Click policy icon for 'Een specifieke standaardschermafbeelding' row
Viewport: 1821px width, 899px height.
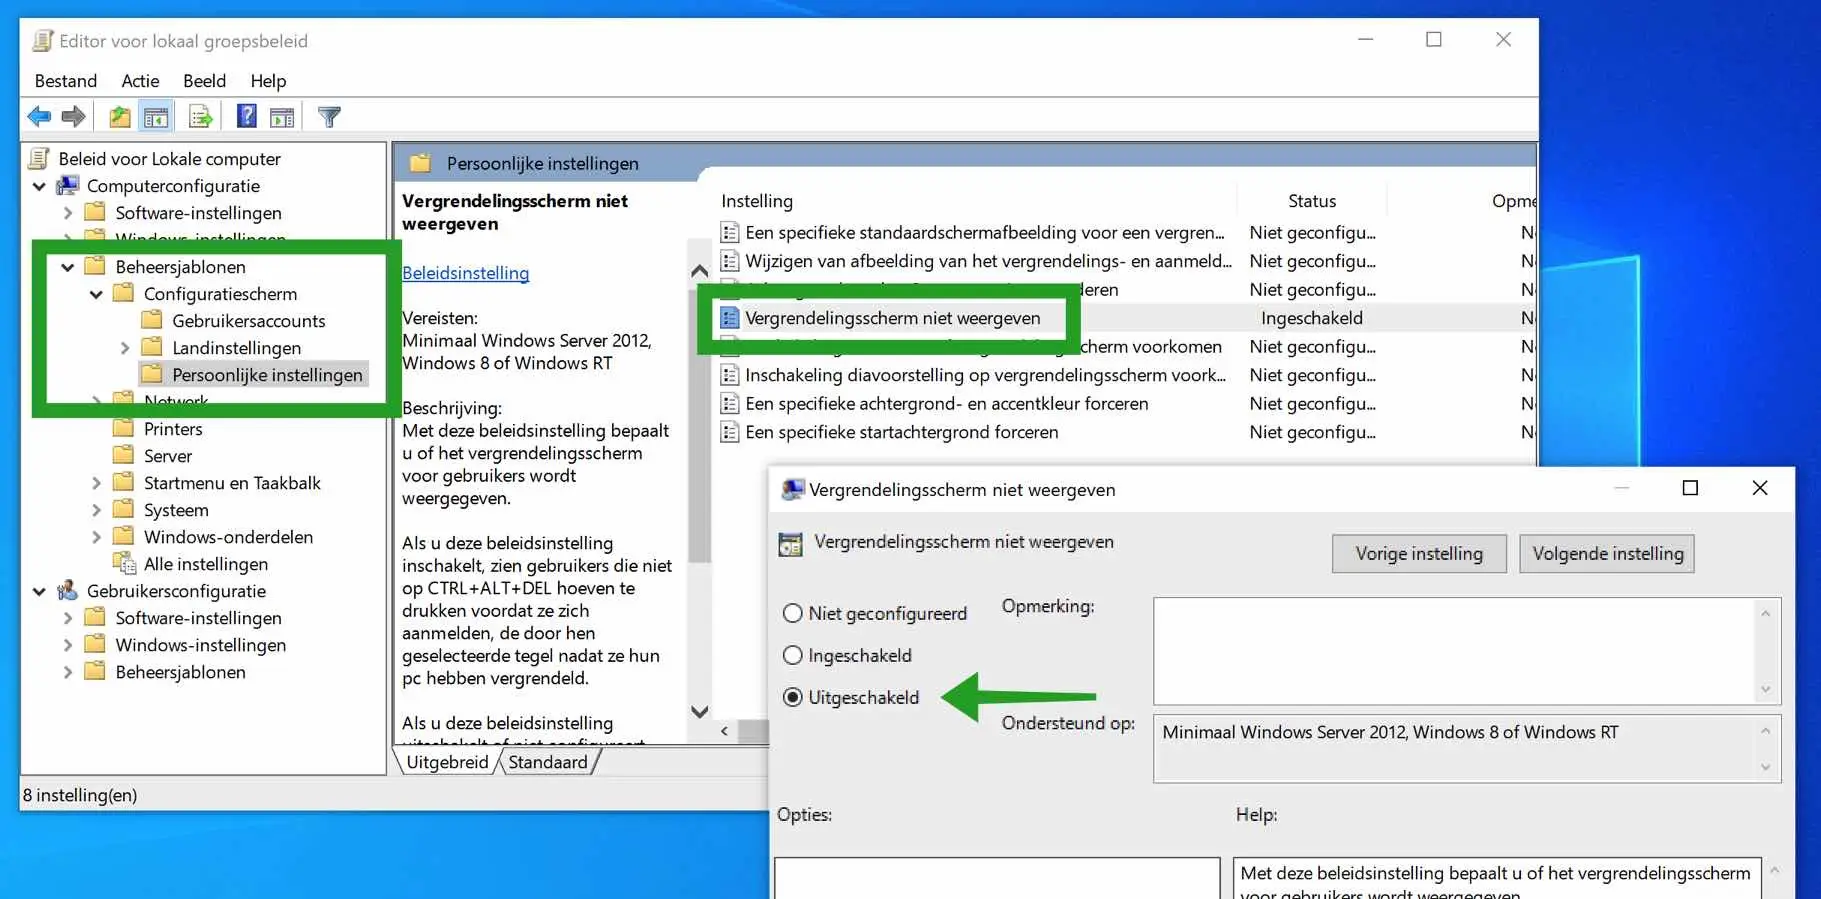[x=730, y=233]
